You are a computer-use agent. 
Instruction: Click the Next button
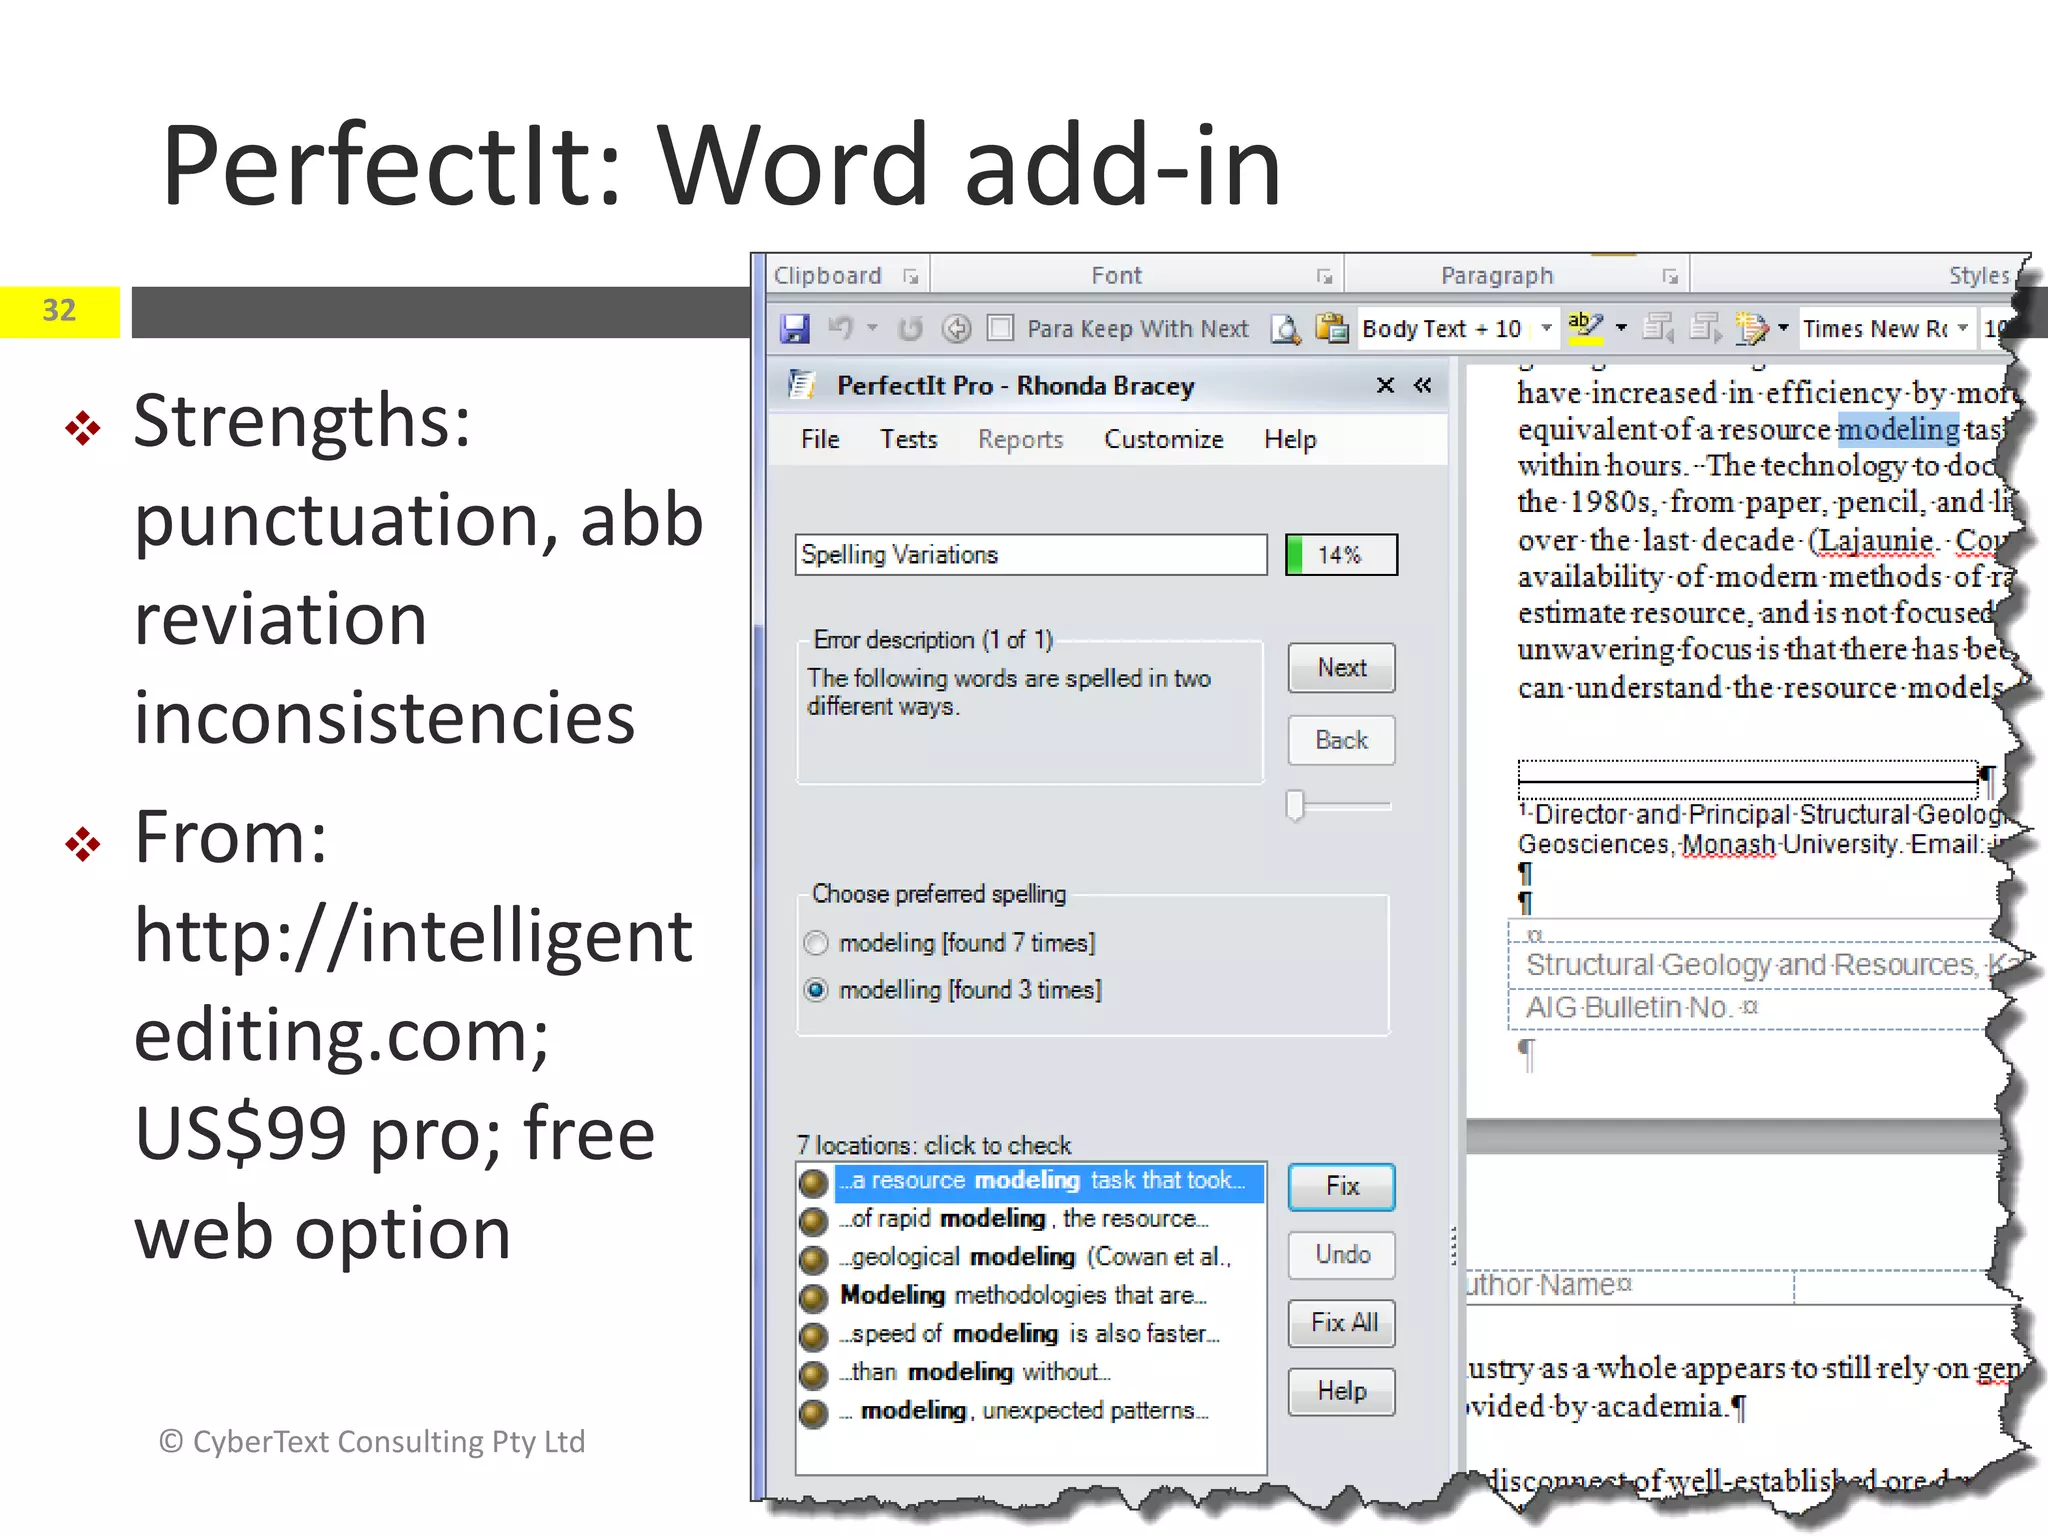point(1341,667)
